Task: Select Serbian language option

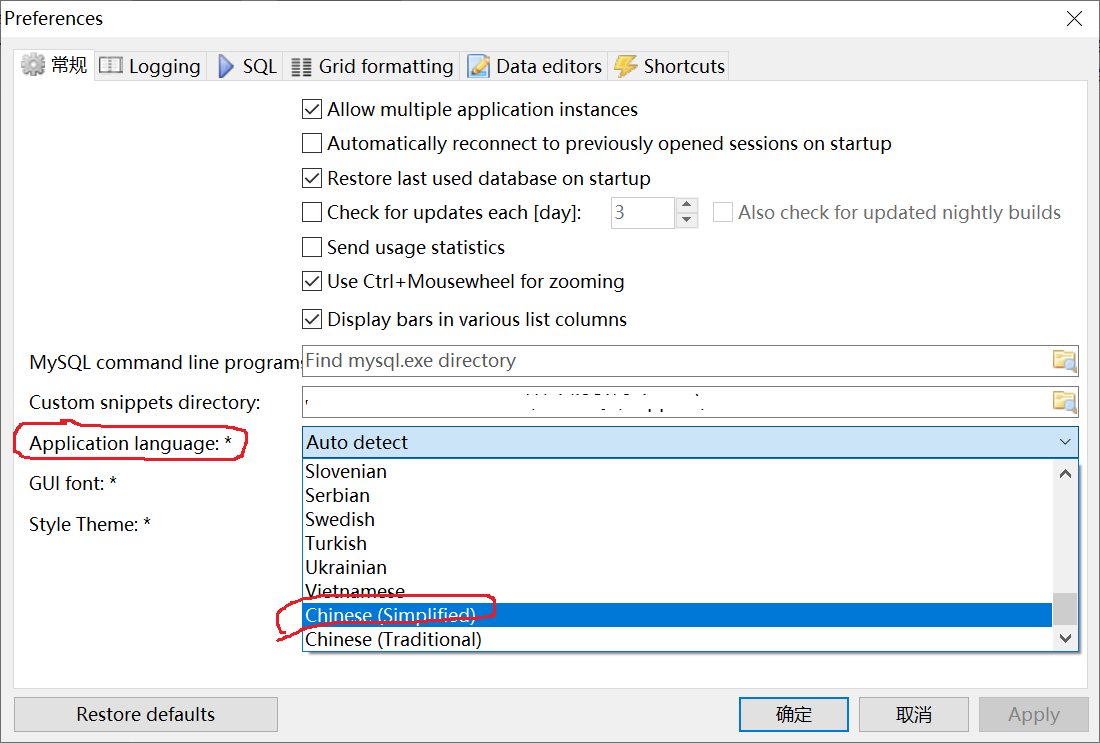Action: tap(678, 495)
